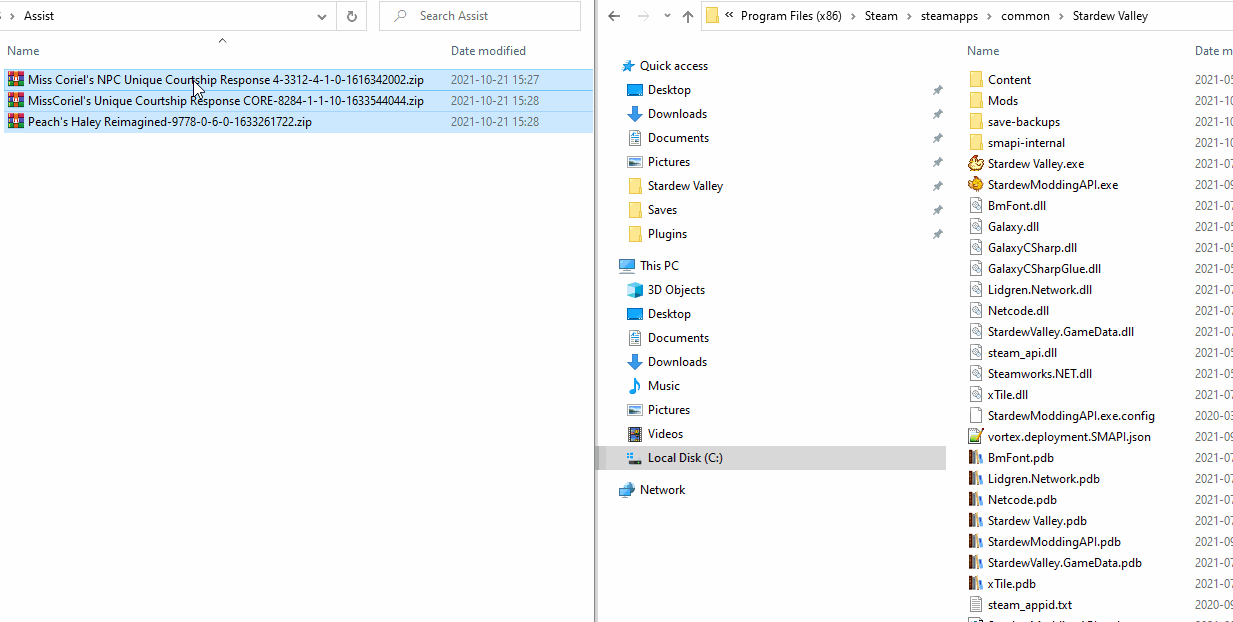Select Steamworks.NET.dll
The height and width of the screenshot is (622, 1233).
[x=1039, y=374]
